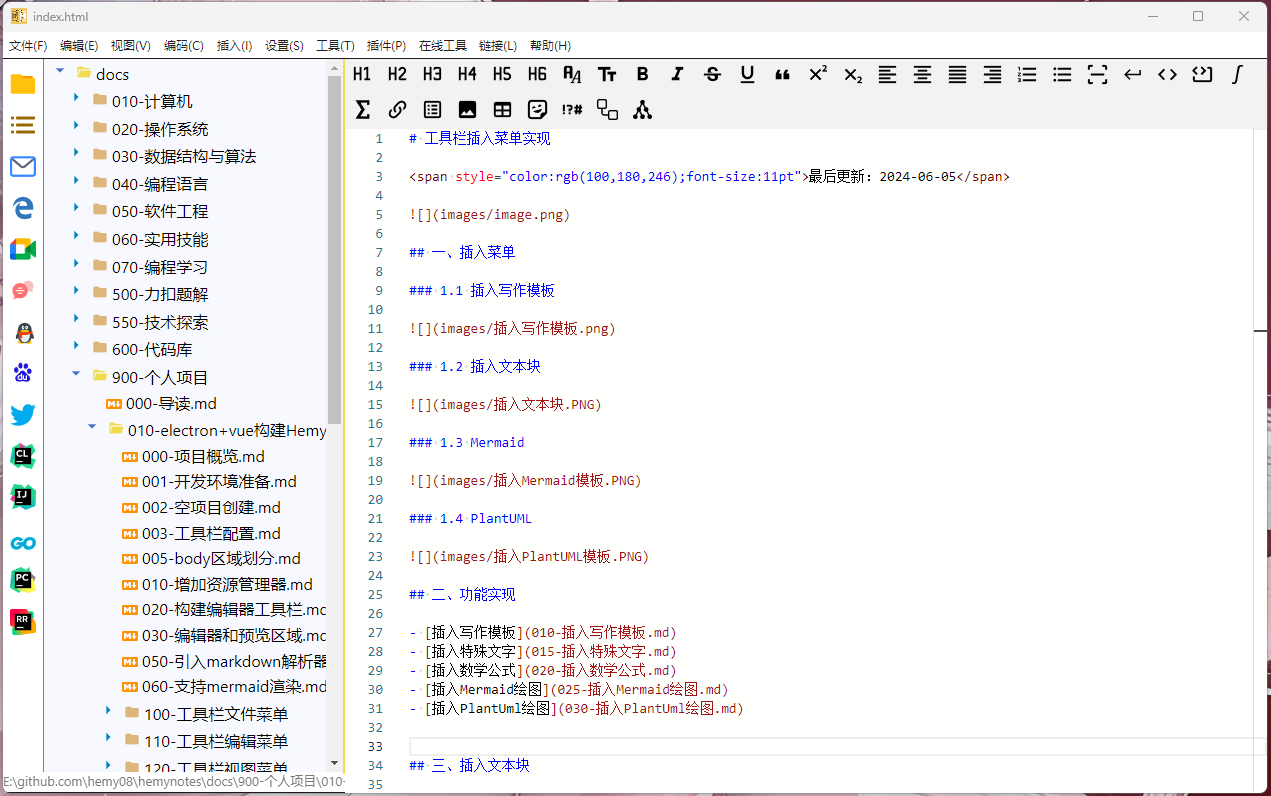The image size is (1271, 796).
Task: Click the QQ penguin icon in sidebar
Action: click(23, 333)
